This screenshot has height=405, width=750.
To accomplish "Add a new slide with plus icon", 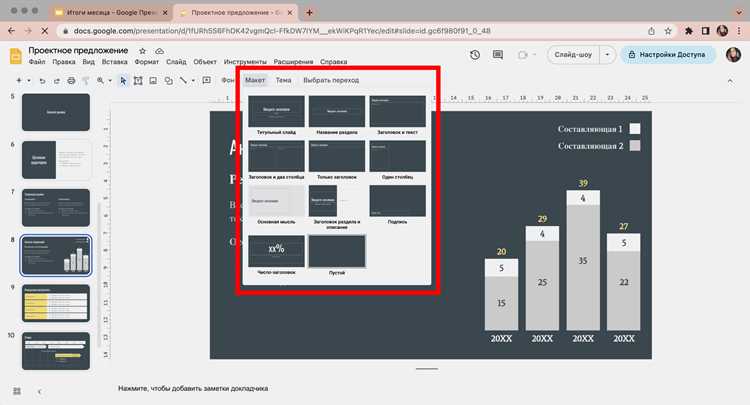I will (x=19, y=80).
